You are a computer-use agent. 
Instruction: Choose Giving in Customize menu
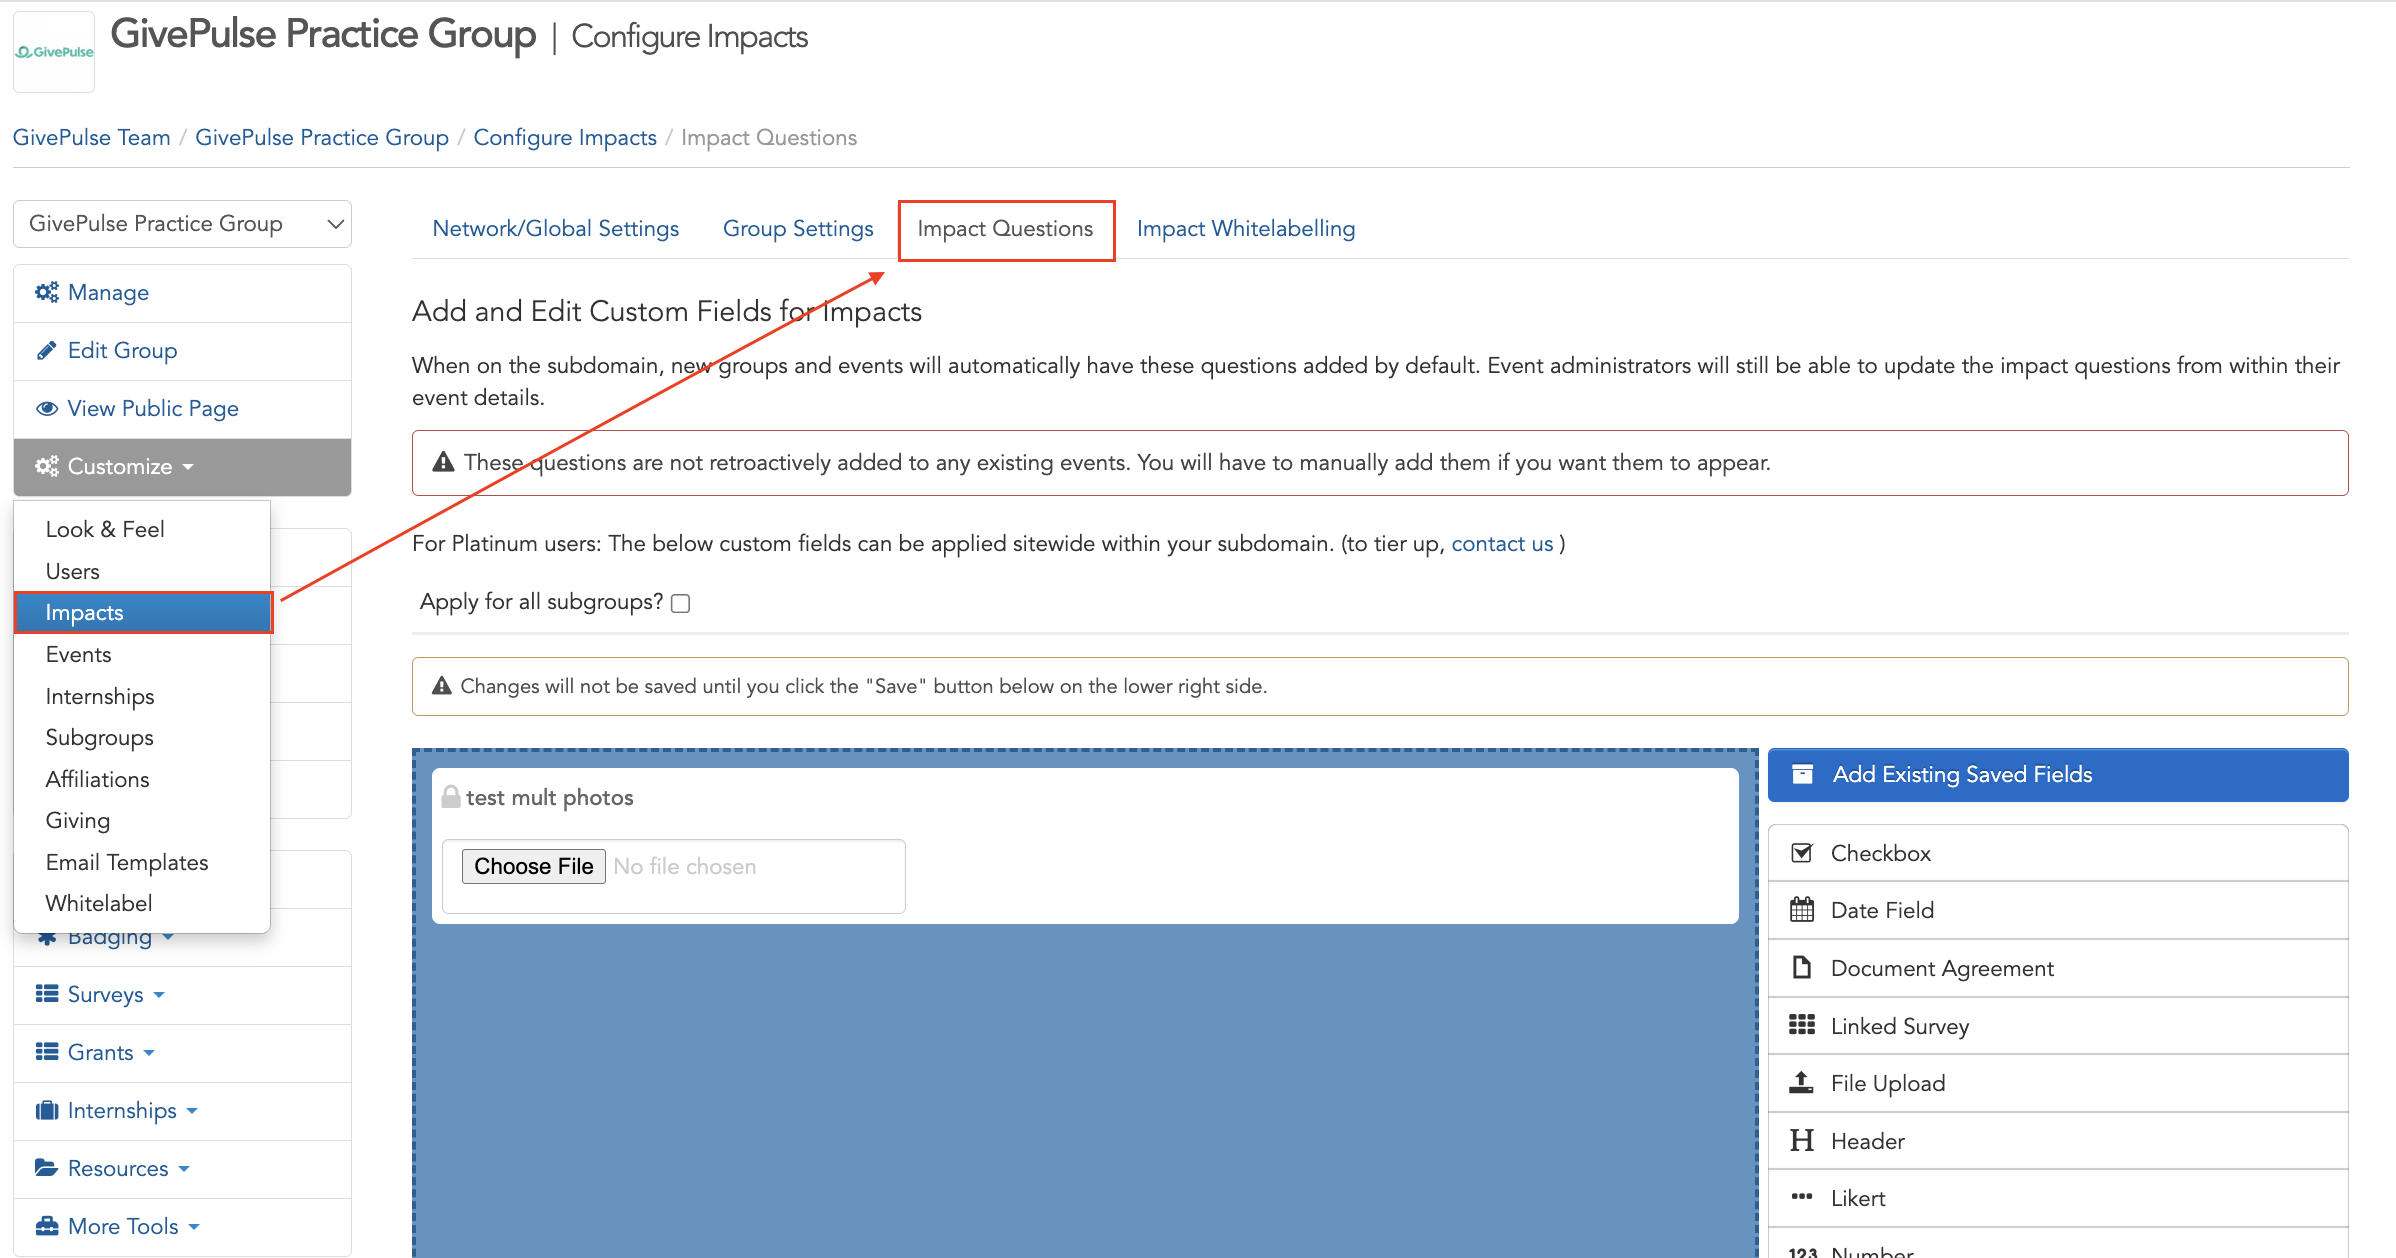[x=143, y=820]
